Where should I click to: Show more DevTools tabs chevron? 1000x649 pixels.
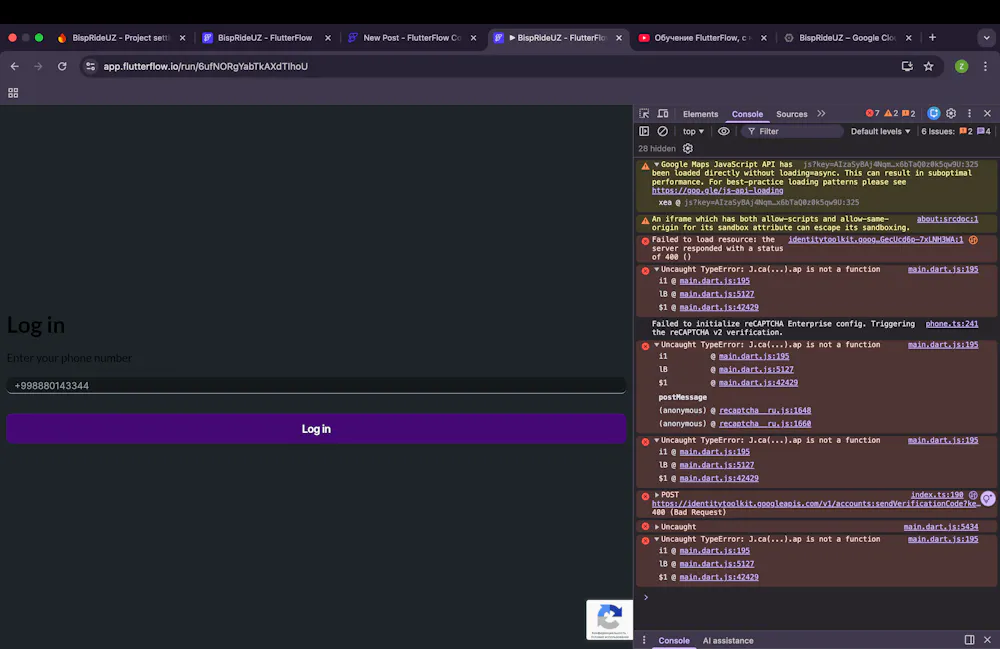tap(821, 113)
